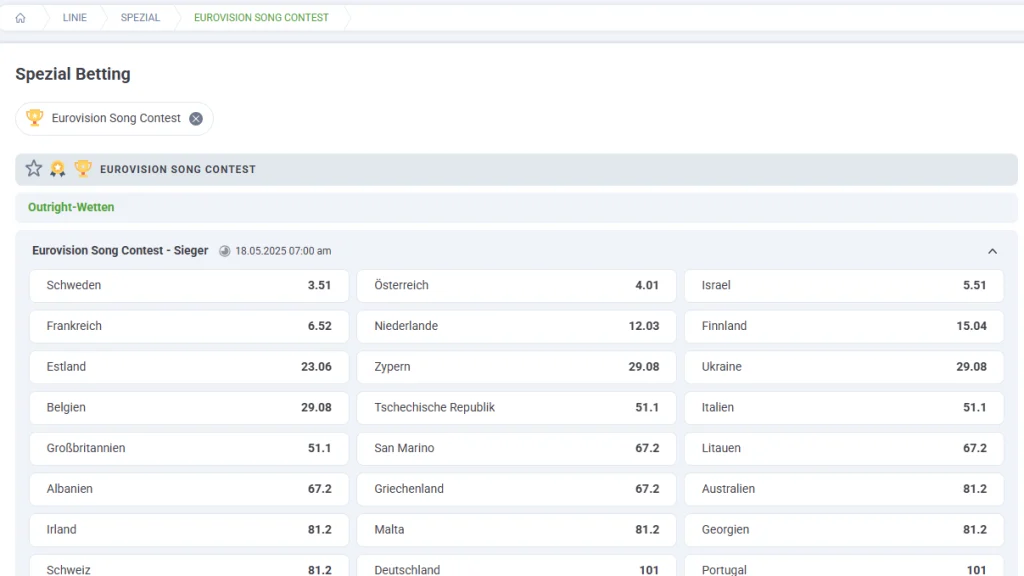Remove the Eurovision Song Contest filter chip
This screenshot has width=1024, height=576.
[x=196, y=119]
